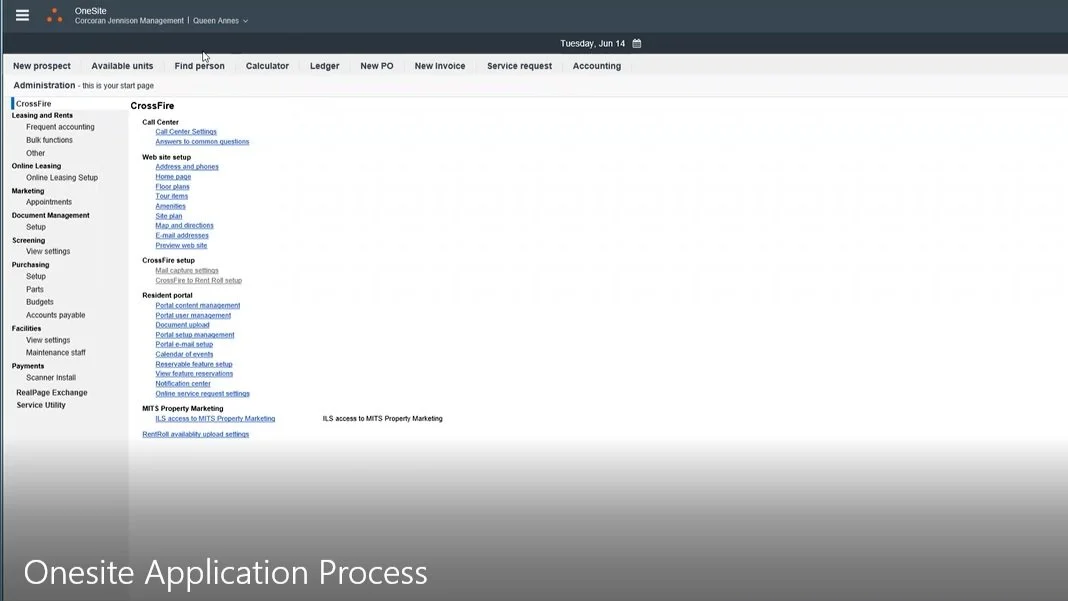Image resolution: width=1068 pixels, height=601 pixels.
Task: Open the hamburger menu icon
Action: pyautogui.click(x=22, y=15)
